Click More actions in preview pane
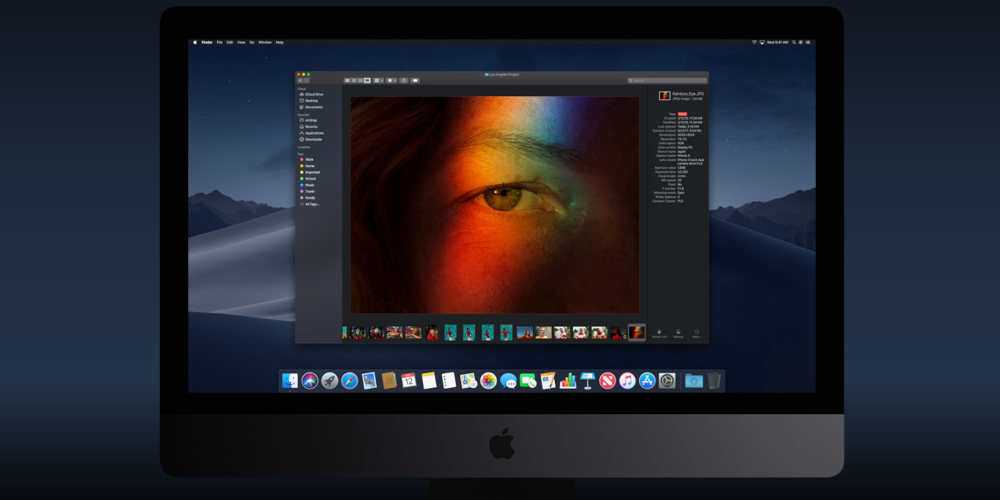The image size is (1000, 500). [x=696, y=333]
